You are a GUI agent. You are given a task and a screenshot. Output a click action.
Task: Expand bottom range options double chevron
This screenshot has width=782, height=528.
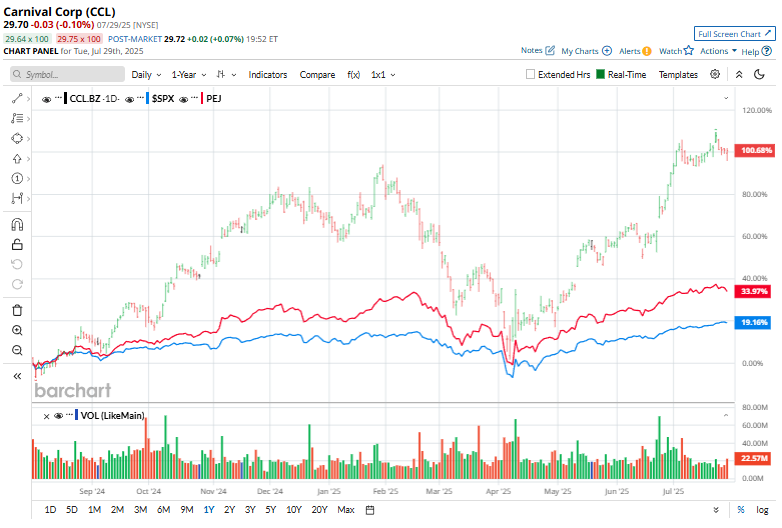point(716,510)
